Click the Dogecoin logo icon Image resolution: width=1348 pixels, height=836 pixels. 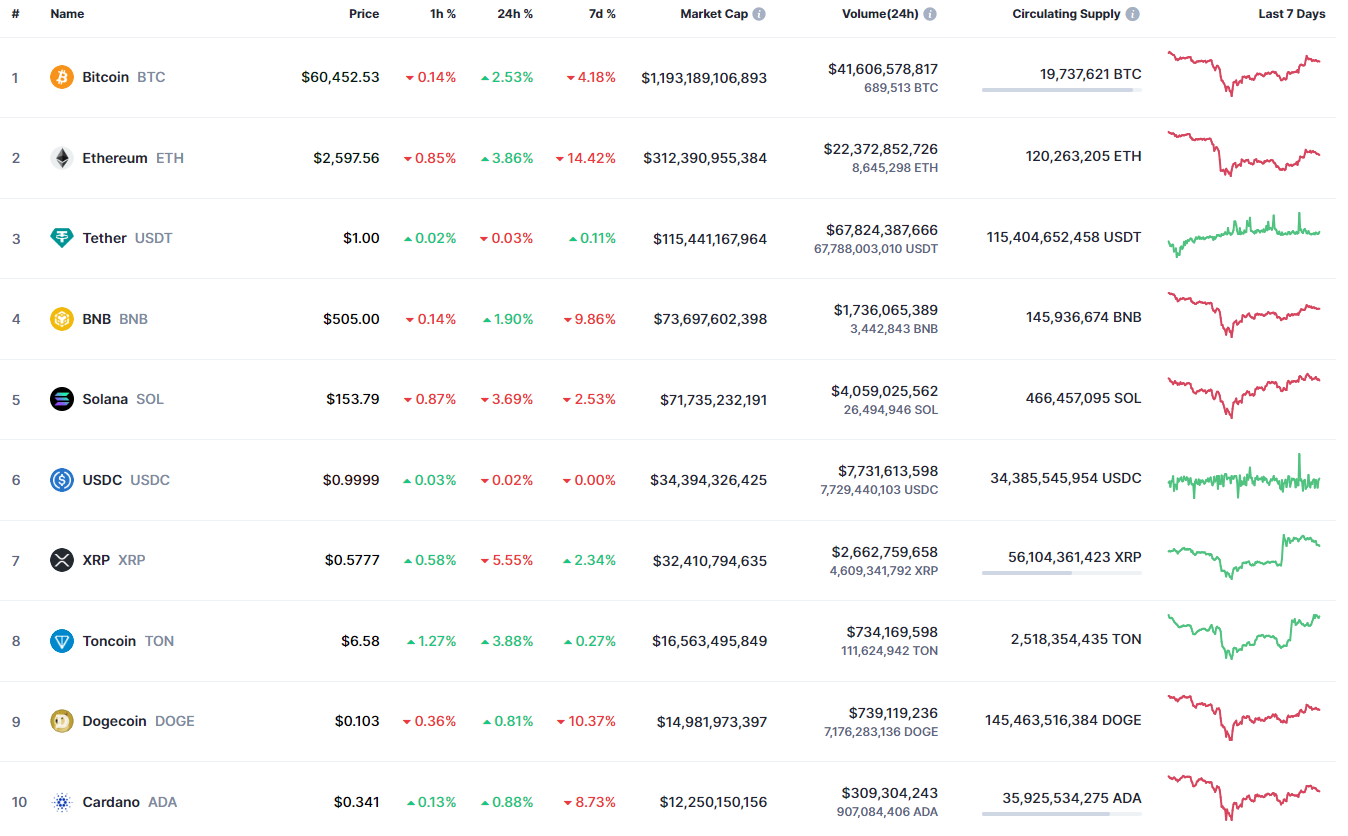(x=62, y=721)
